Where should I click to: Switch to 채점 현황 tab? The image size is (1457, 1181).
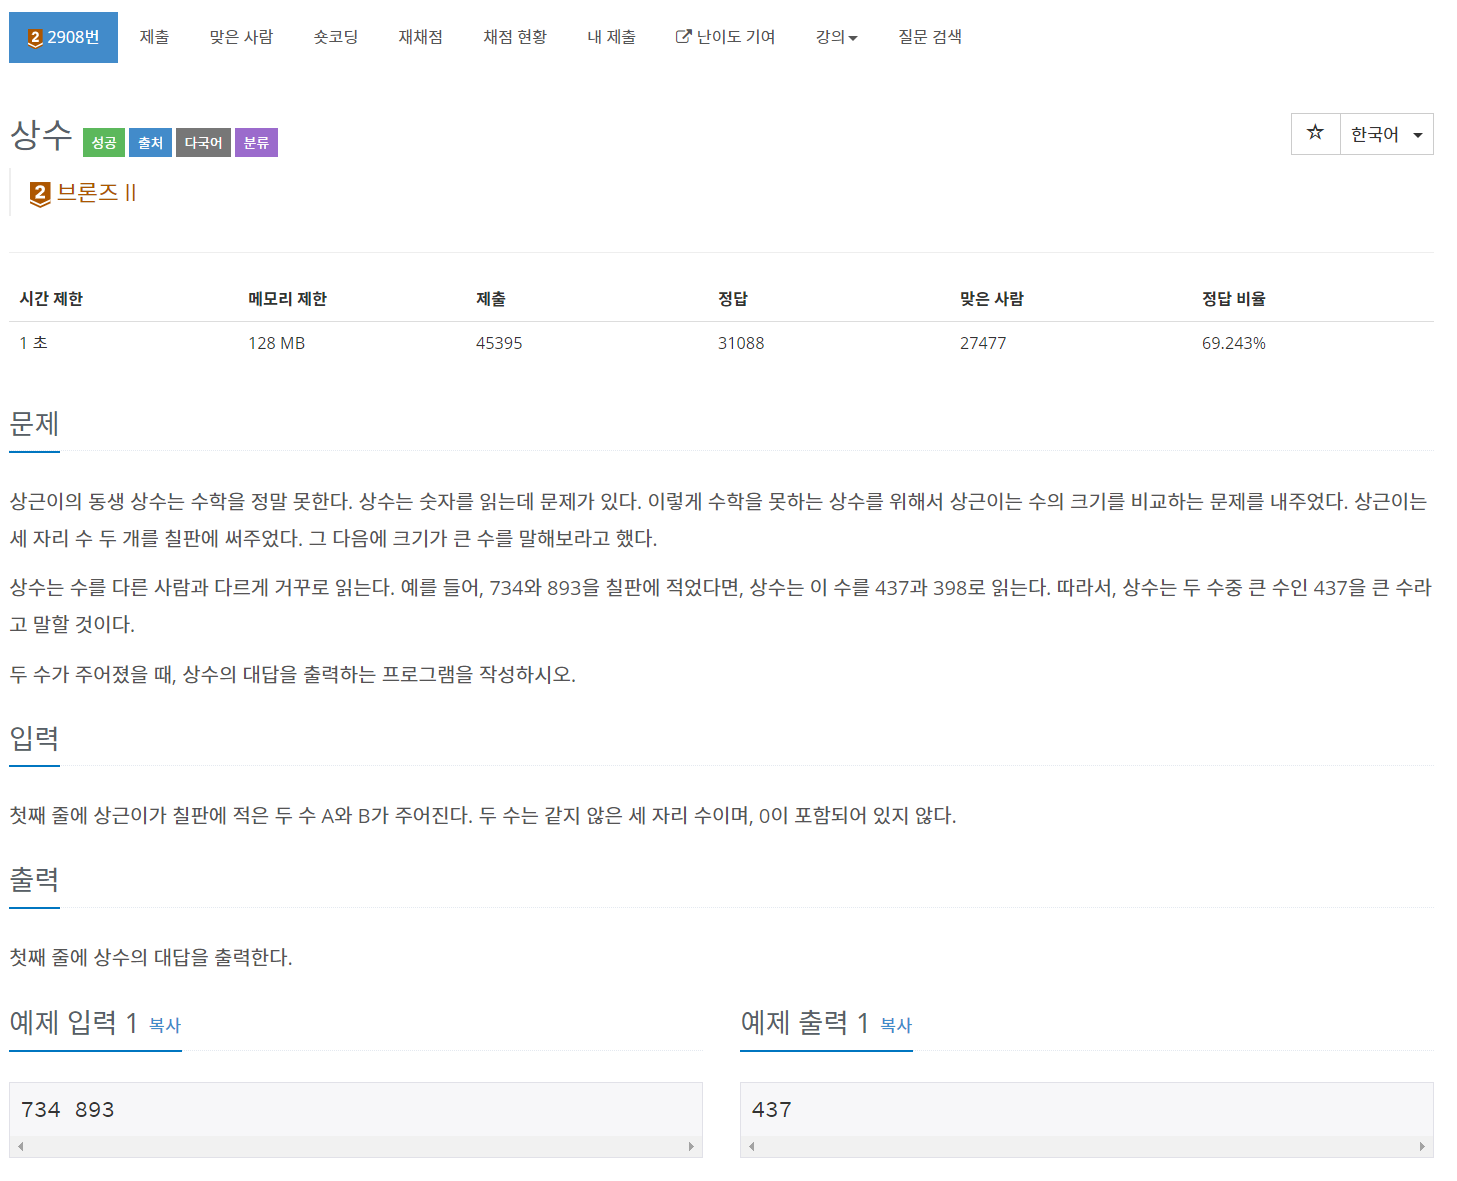515,37
